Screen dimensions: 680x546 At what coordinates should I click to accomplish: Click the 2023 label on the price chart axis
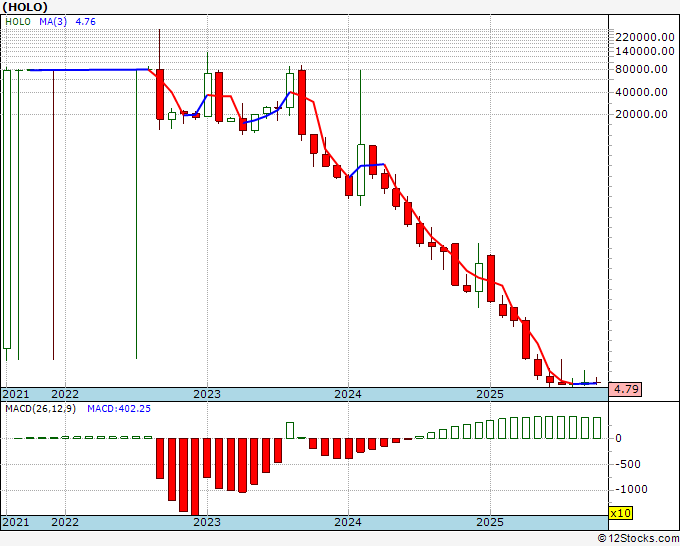[207, 394]
